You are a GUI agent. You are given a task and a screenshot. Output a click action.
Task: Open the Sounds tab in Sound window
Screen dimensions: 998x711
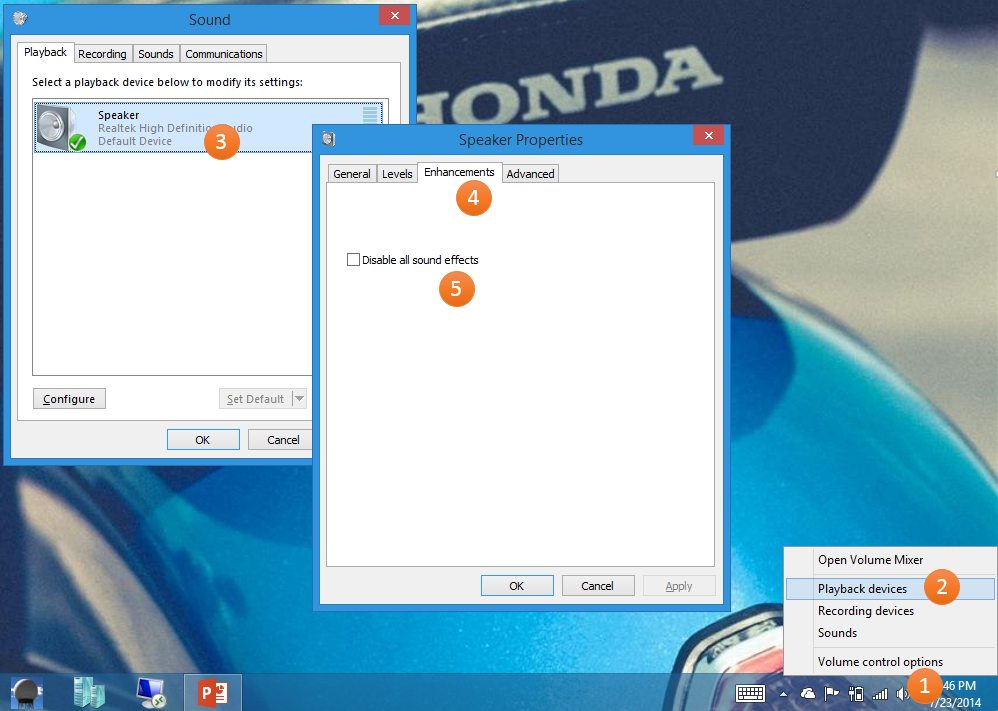(156, 54)
